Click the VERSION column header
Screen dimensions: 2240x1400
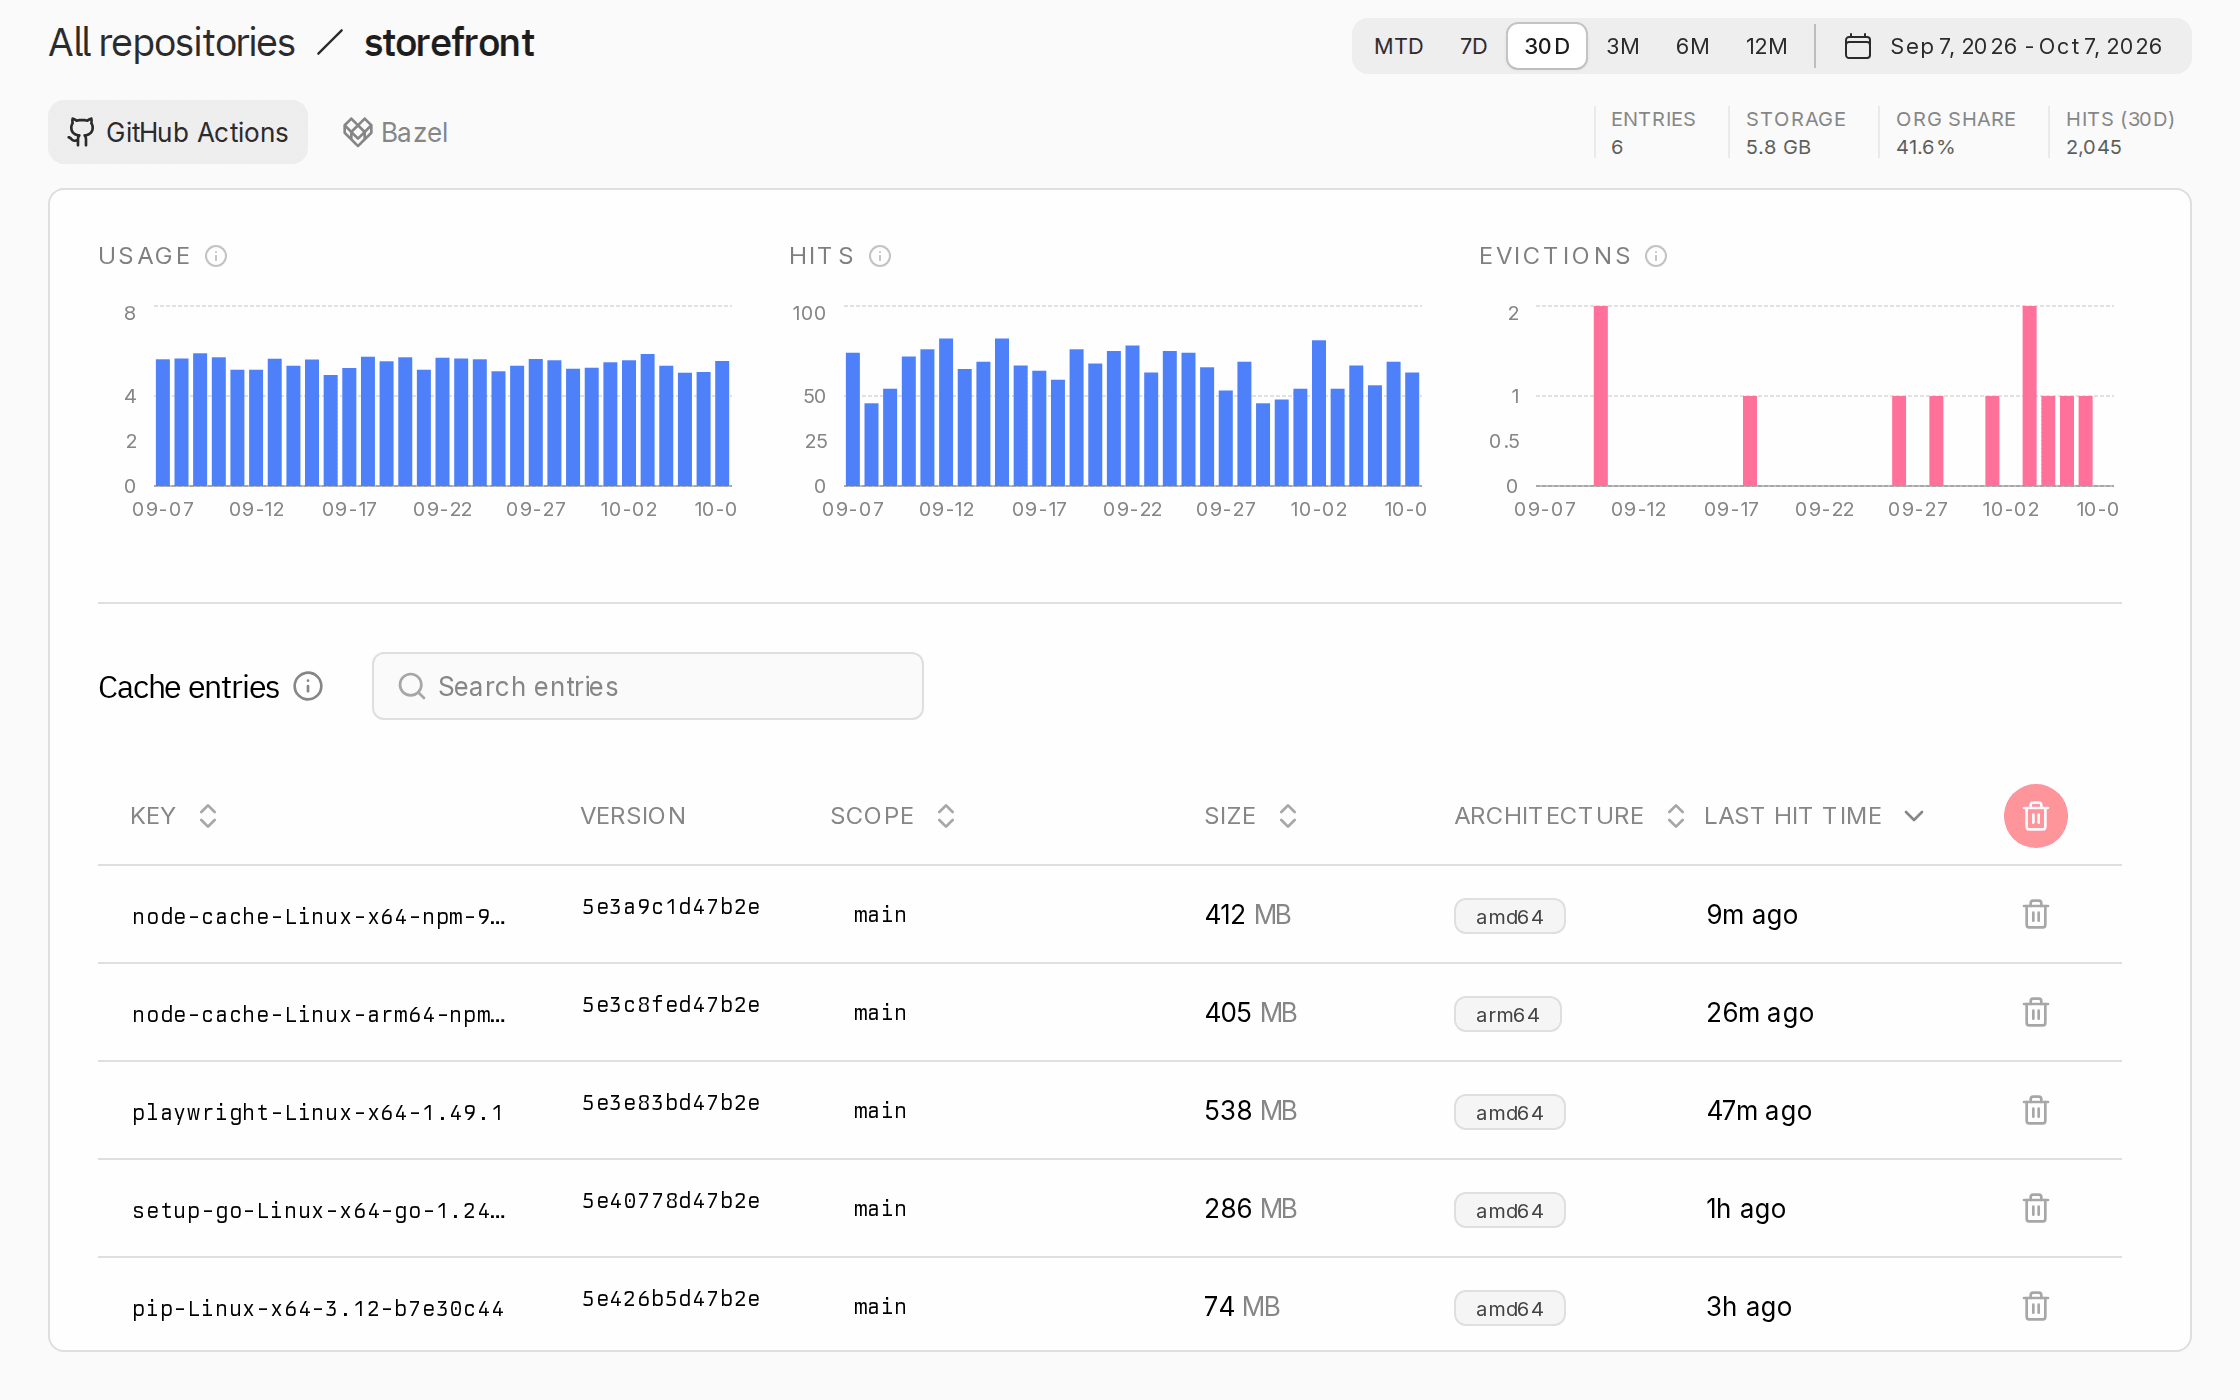633,816
